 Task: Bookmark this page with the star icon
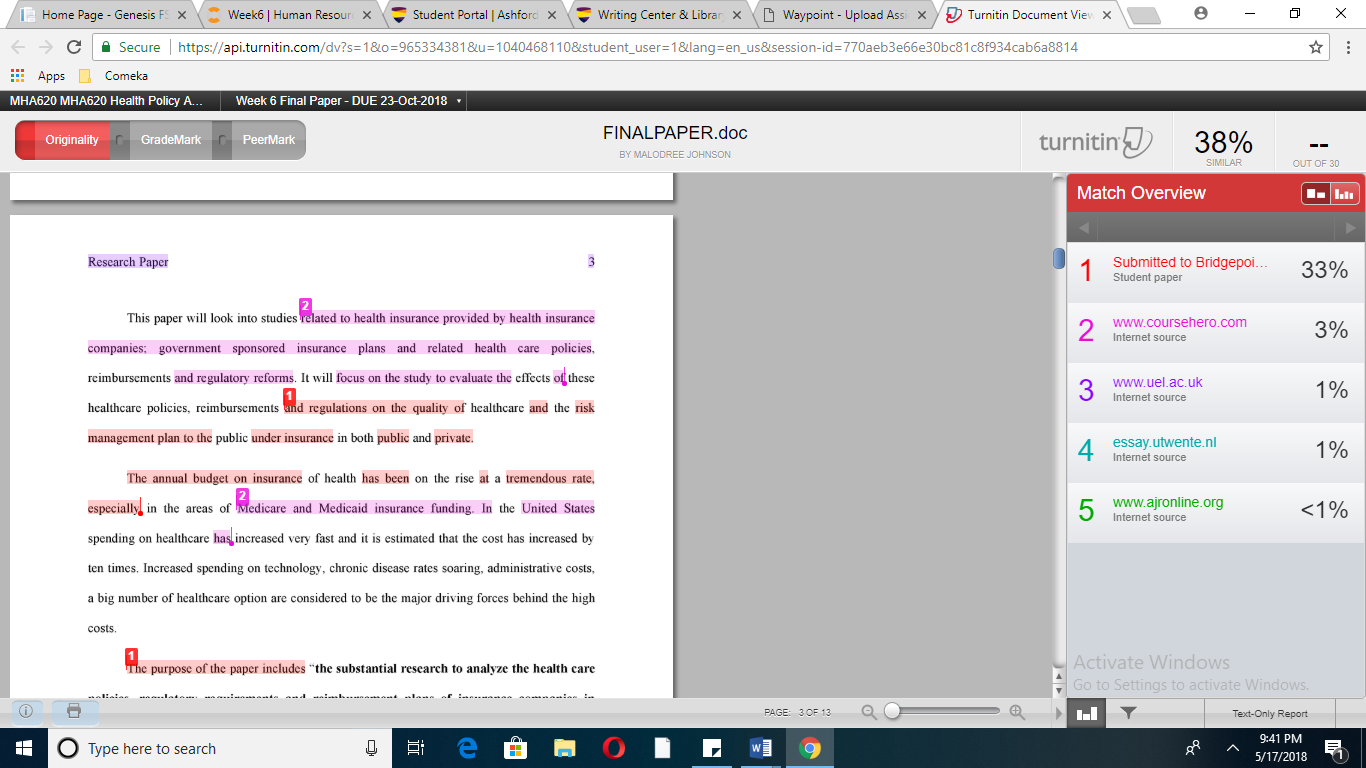(x=1316, y=47)
